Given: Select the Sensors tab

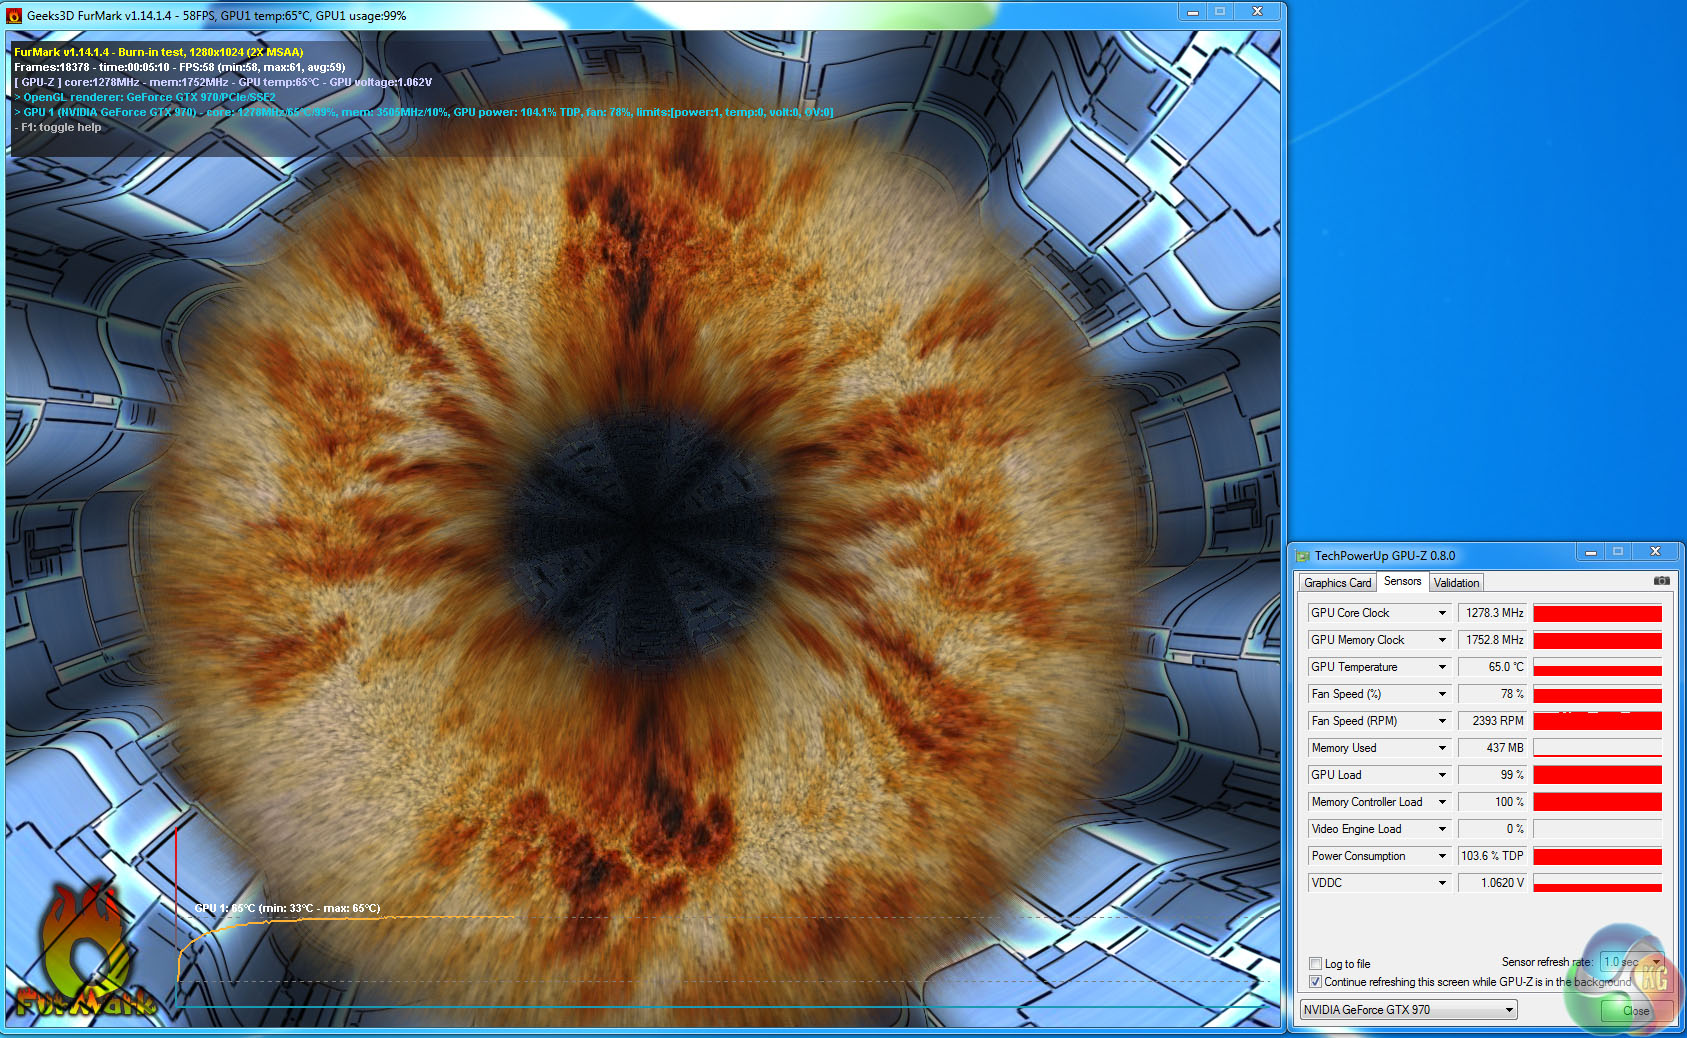Looking at the screenshot, I should point(1402,582).
